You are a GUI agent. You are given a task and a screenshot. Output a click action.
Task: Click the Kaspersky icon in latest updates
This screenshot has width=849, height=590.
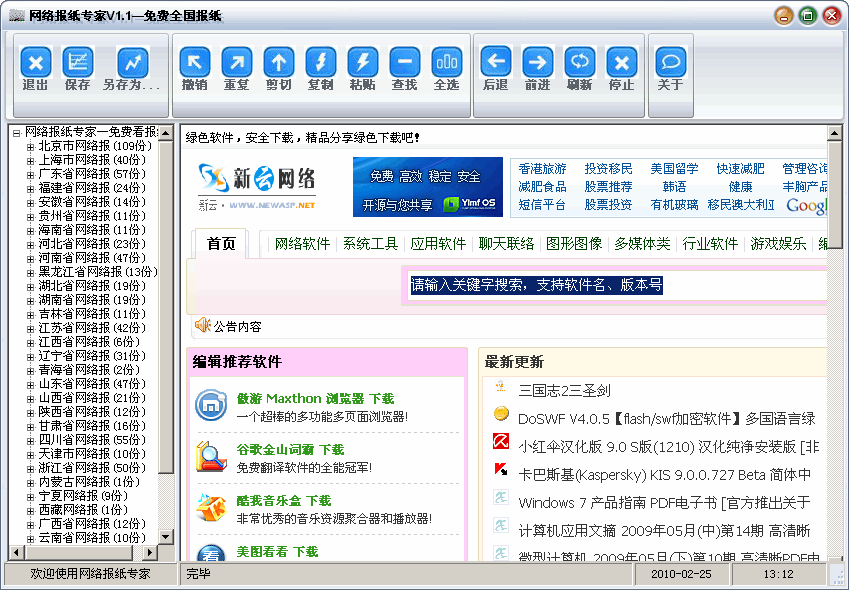pyautogui.click(x=501, y=469)
